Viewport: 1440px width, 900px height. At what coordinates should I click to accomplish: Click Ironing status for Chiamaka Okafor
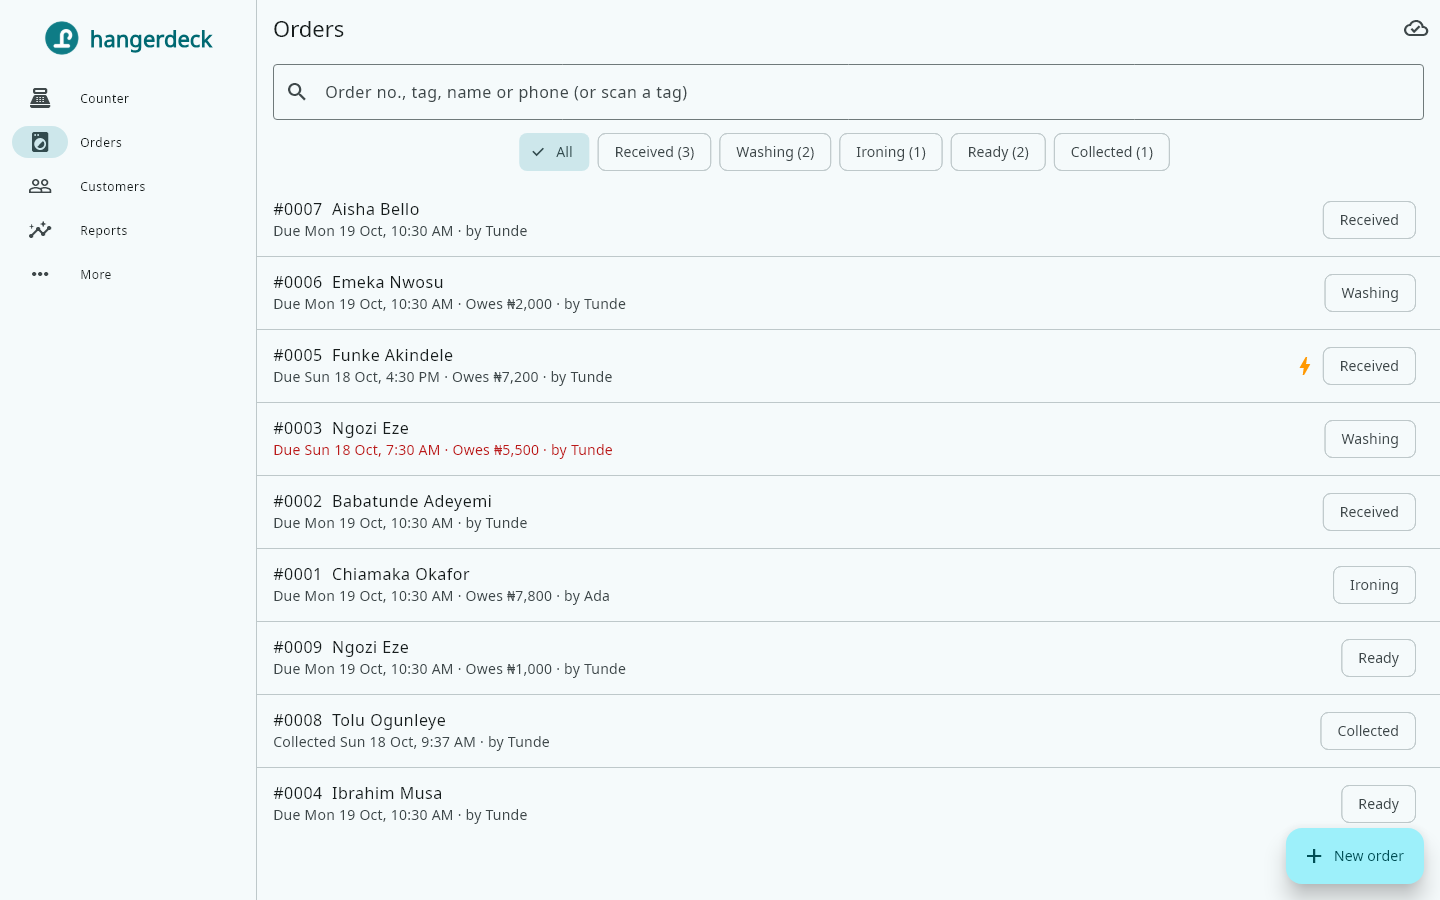[1374, 585]
